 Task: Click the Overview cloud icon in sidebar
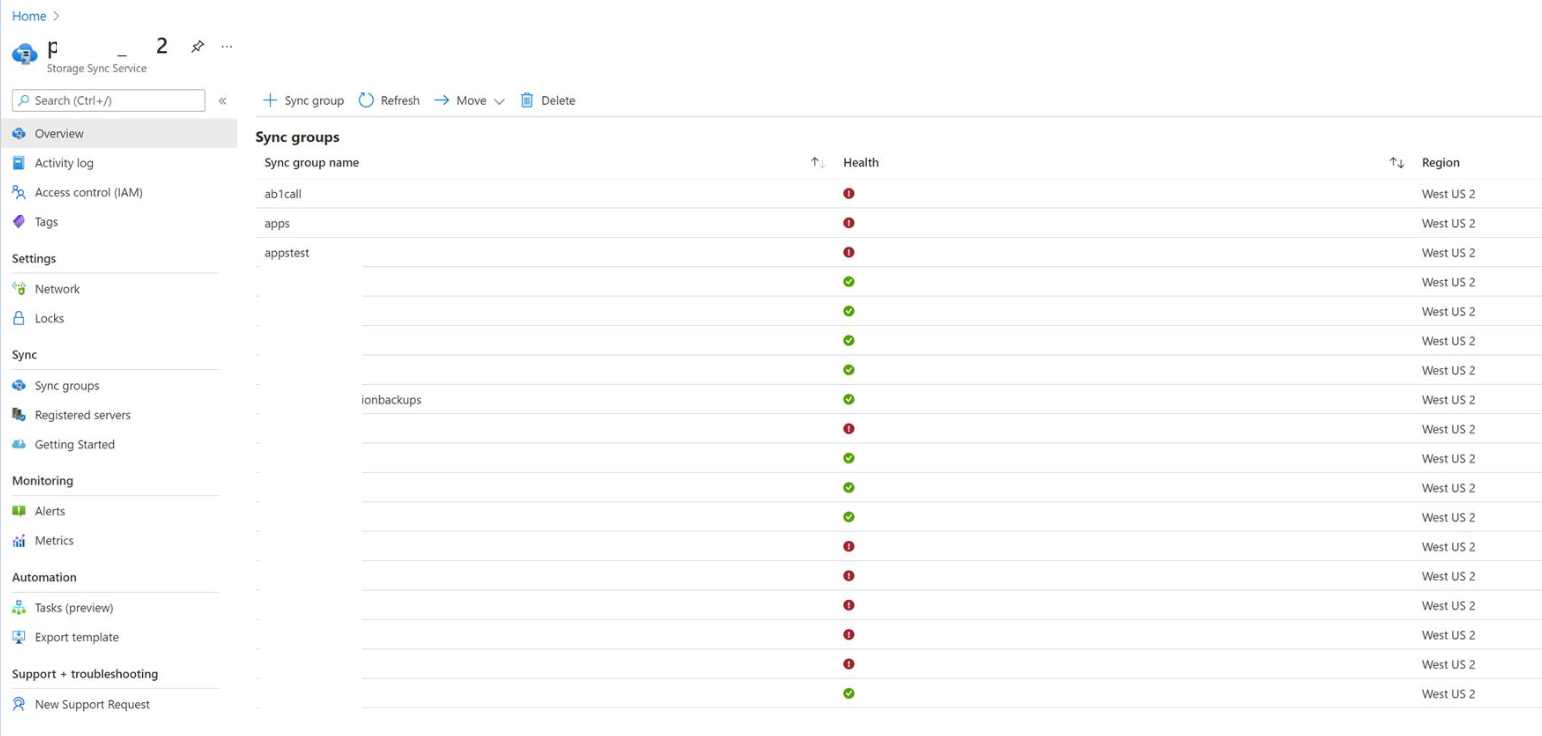pos(19,133)
